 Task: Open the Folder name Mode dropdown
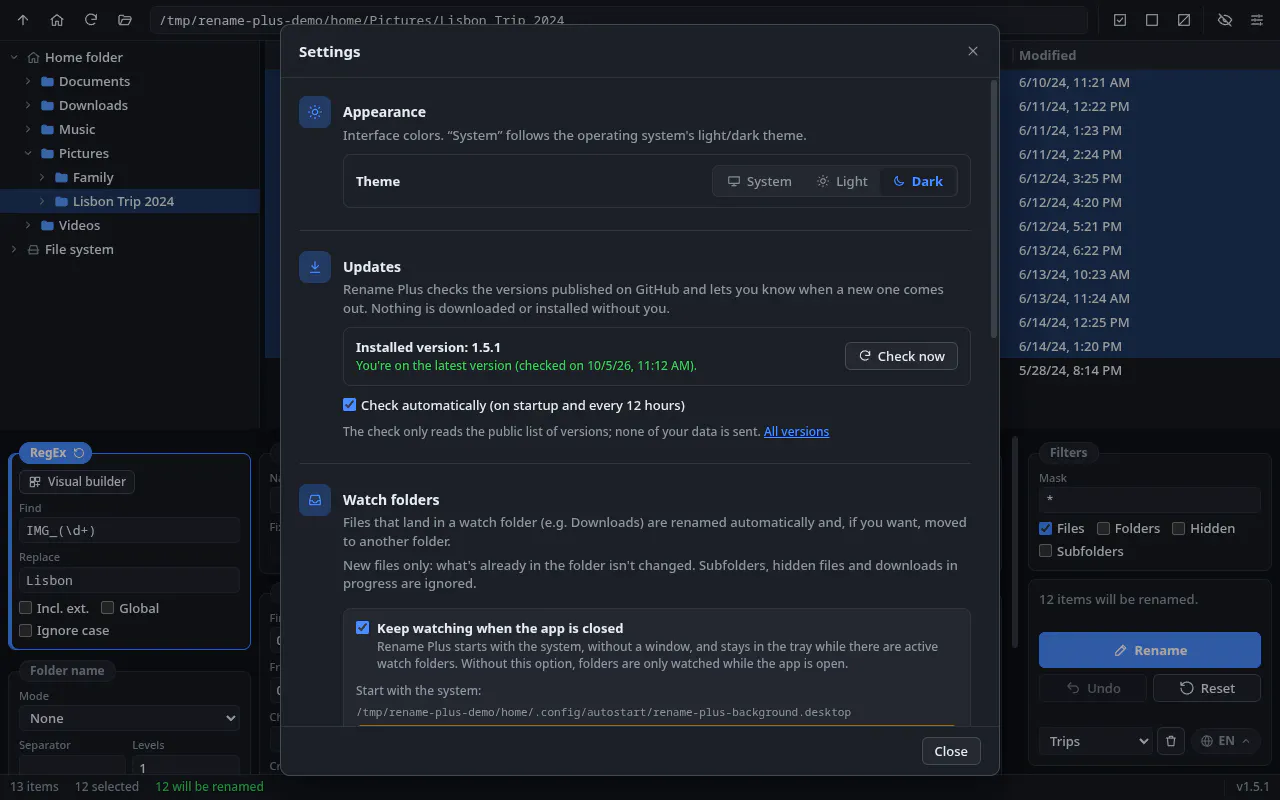130,718
